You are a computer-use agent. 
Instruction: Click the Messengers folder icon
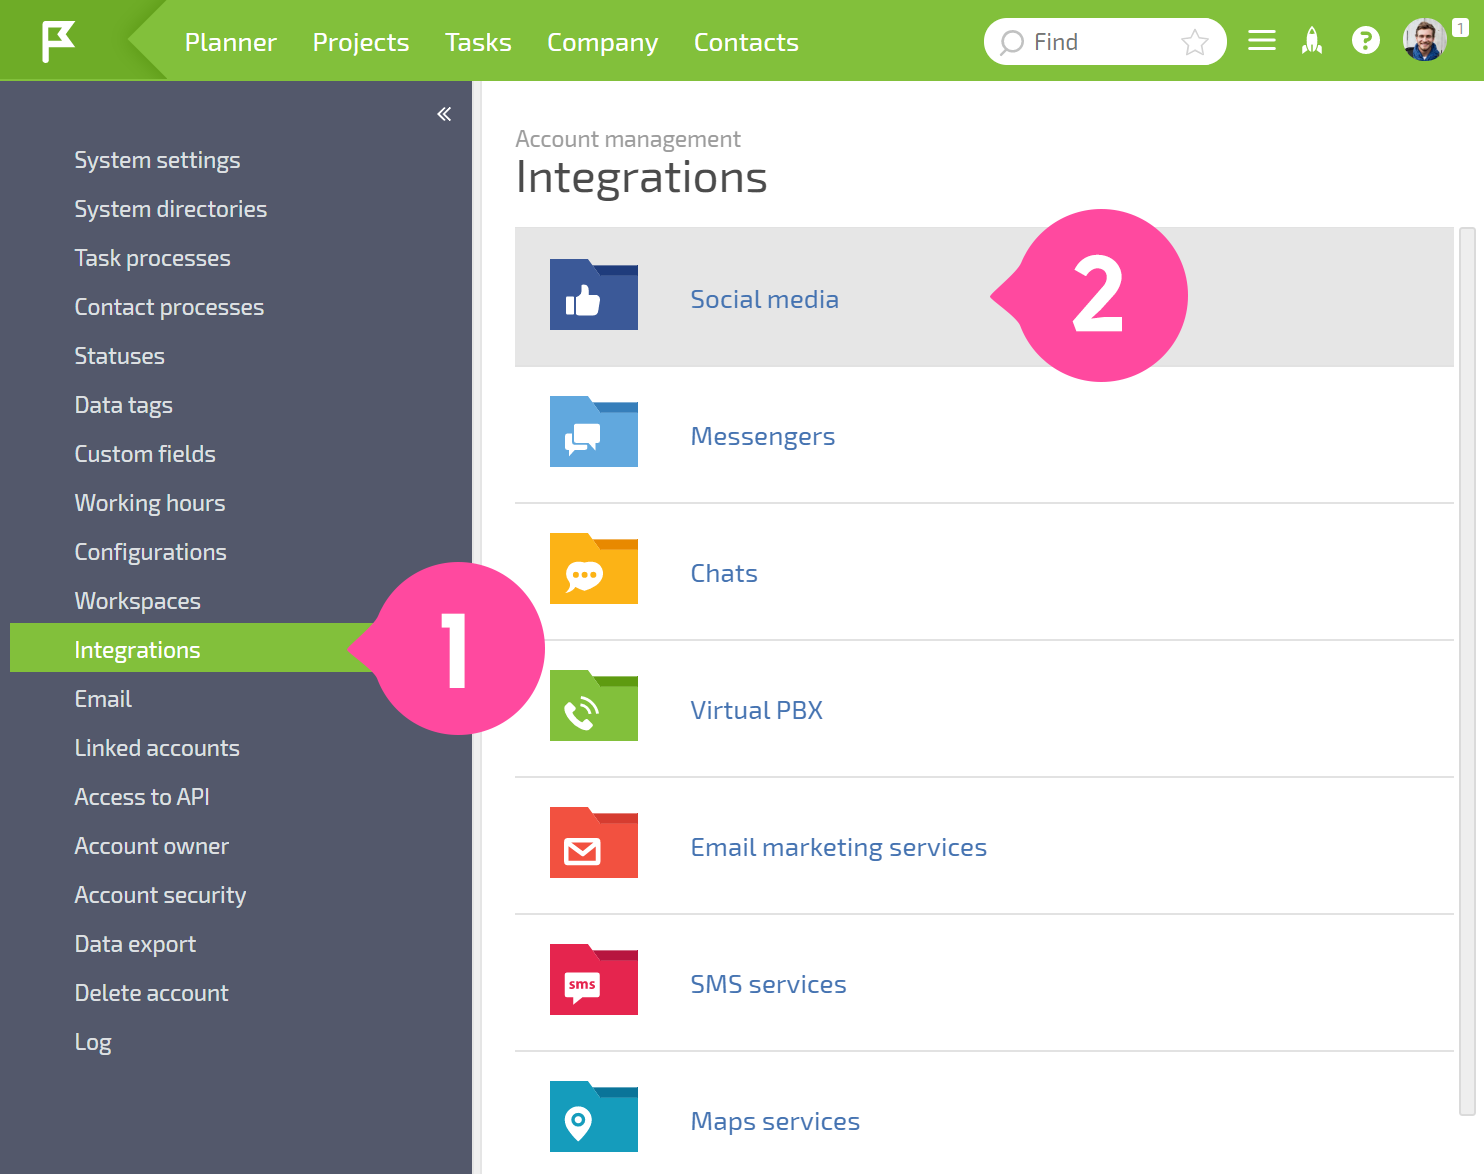coord(594,432)
